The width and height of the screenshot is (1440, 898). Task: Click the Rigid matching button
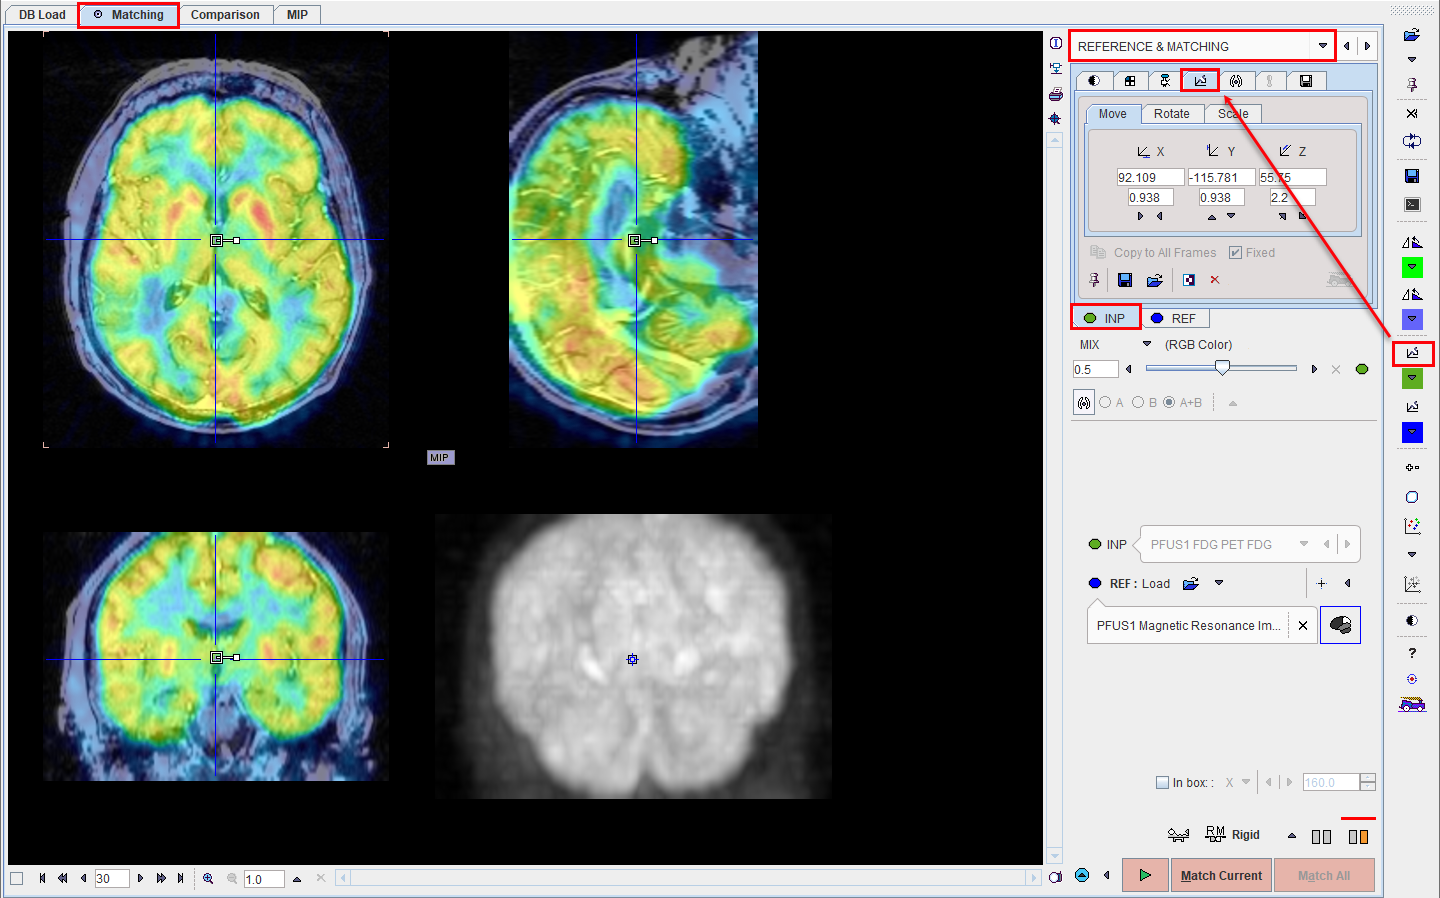[x=1232, y=835]
